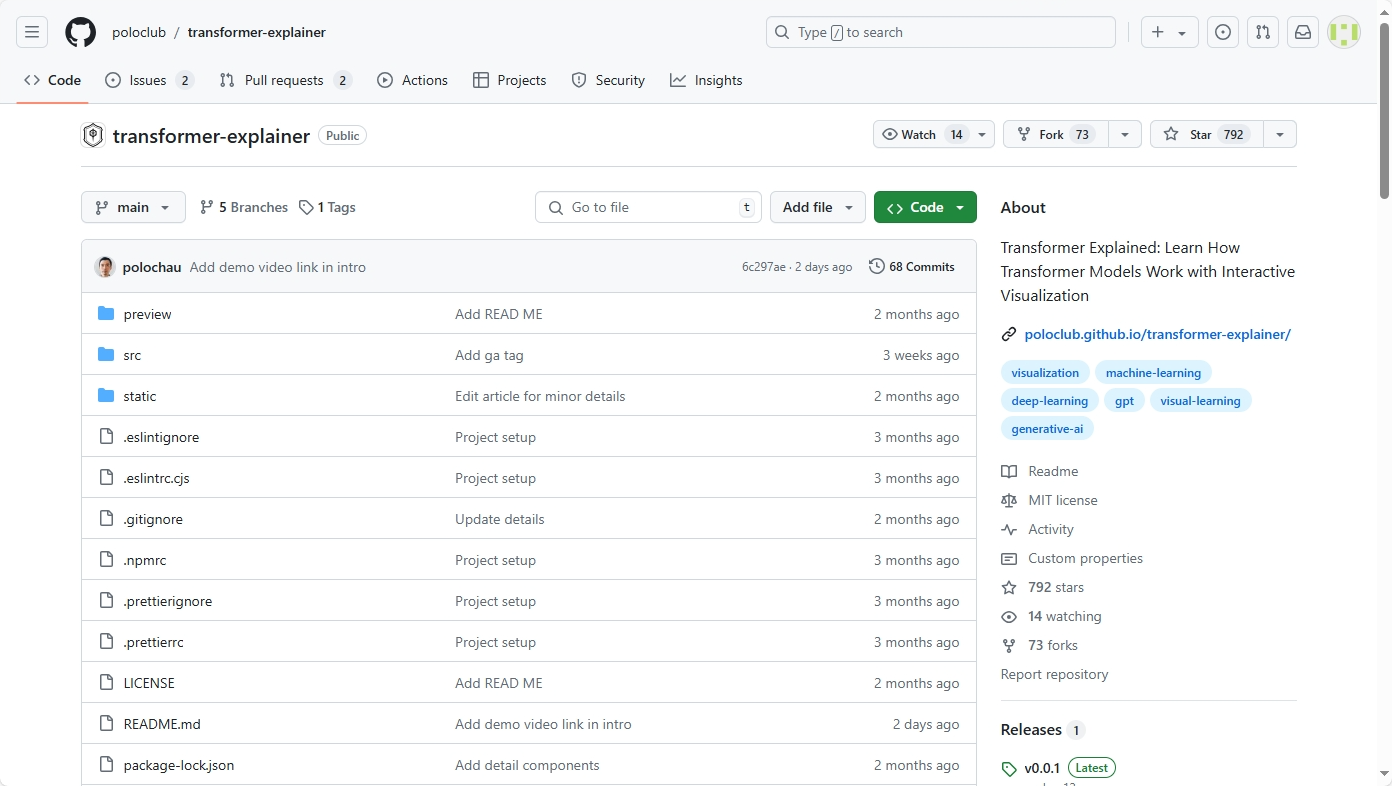Open the README.md file
The width and height of the screenshot is (1392, 786).
(162, 724)
